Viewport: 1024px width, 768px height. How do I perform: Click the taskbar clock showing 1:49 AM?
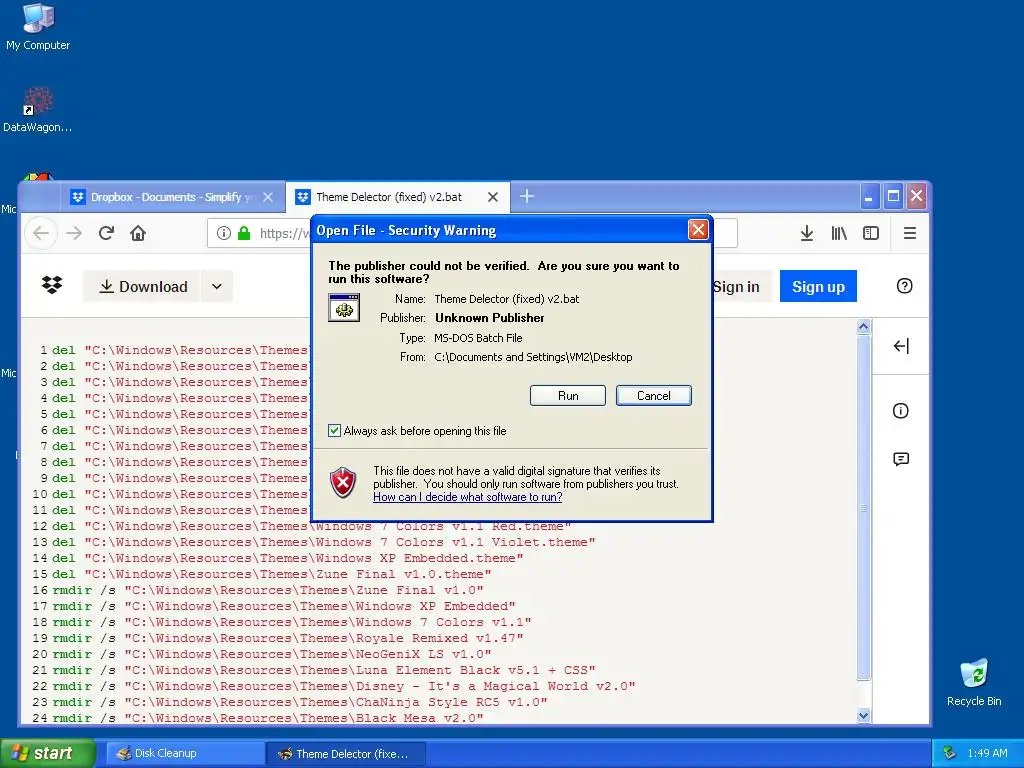click(x=987, y=753)
